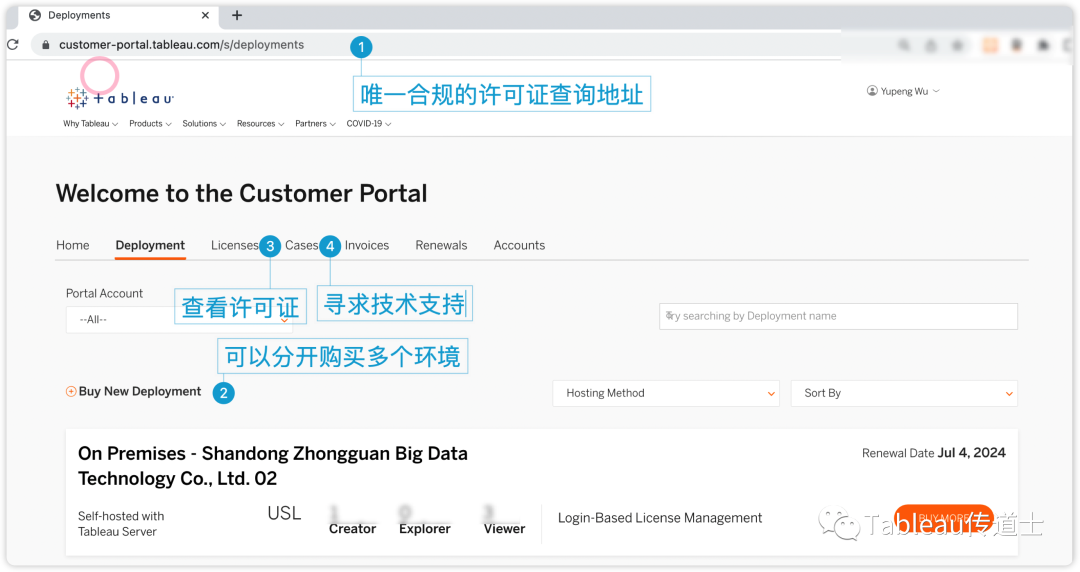Close the Deployments browser tab
Image resolution: width=1080 pixels, height=572 pixels.
click(x=205, y=15)
